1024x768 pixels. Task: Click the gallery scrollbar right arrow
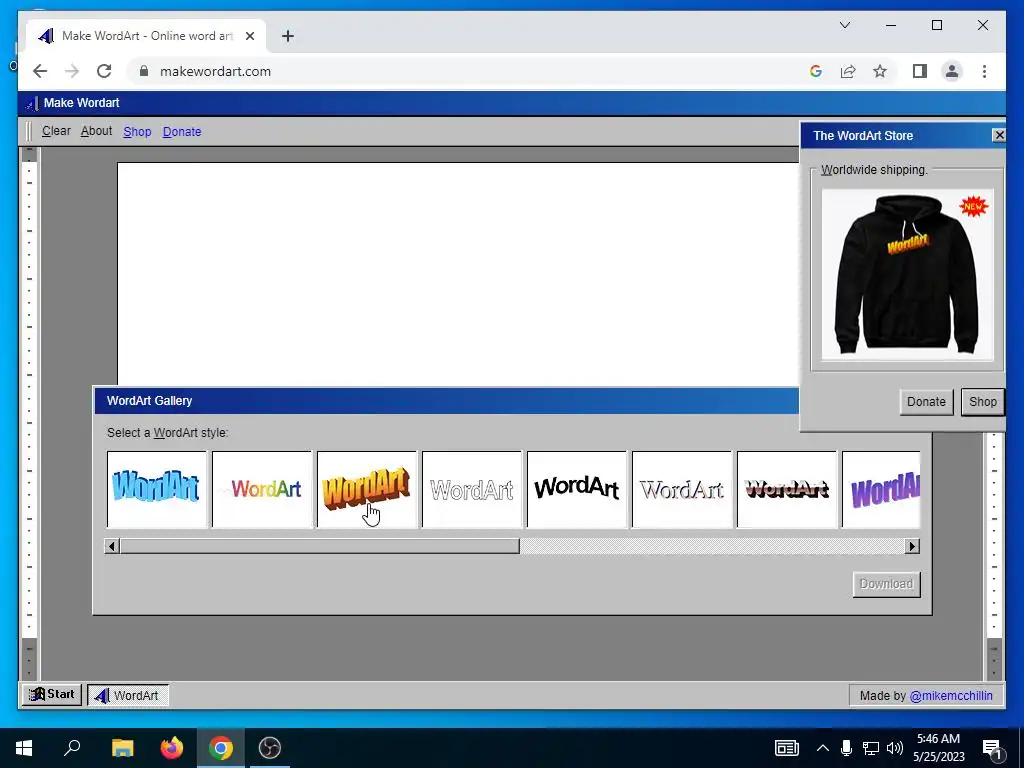click(912, 546)
